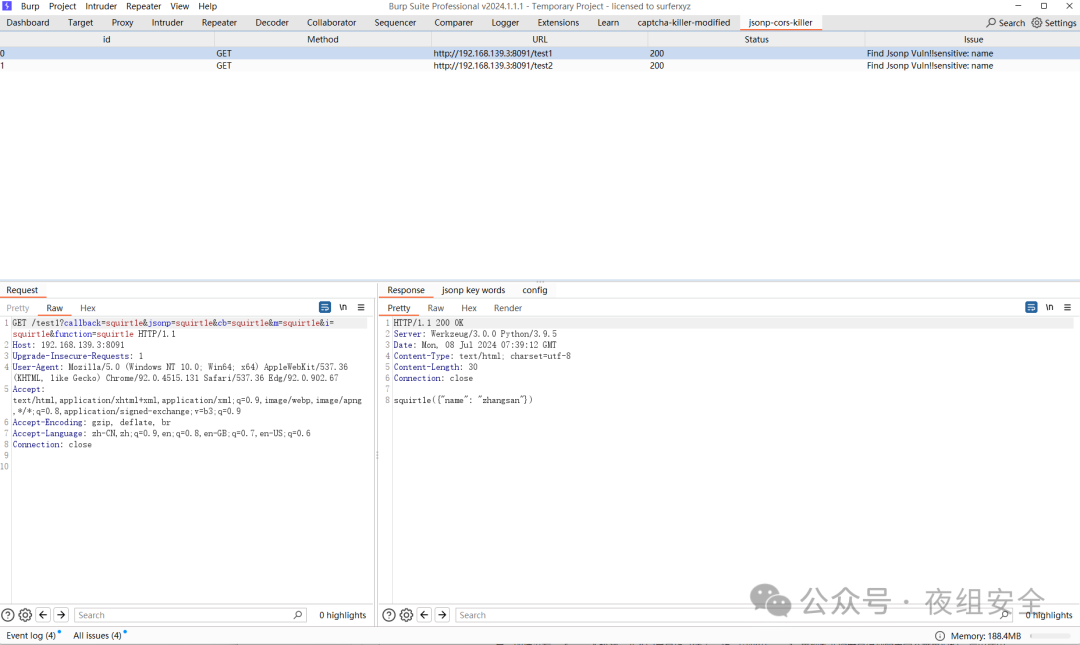Open the Intruder menu in menu bar
Viewport: 1080px width, 645px height.
(101, 6)
